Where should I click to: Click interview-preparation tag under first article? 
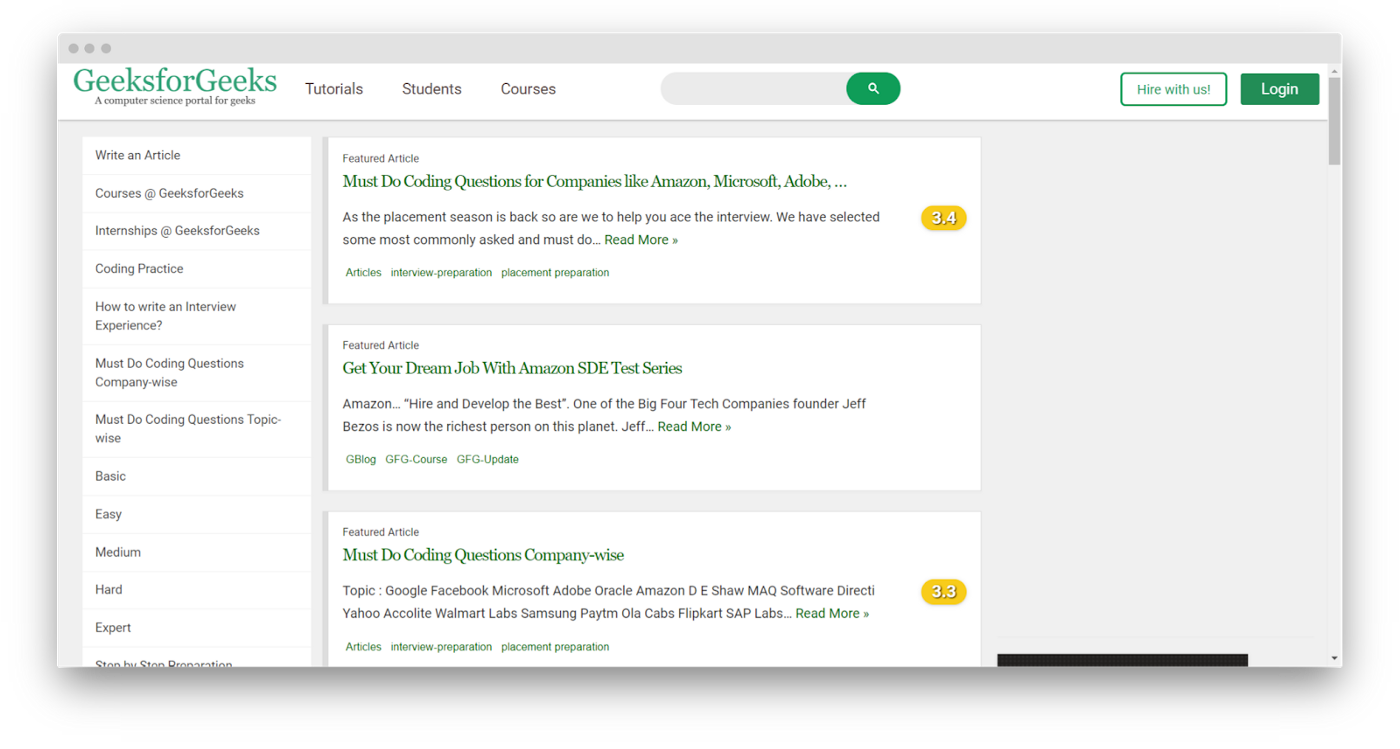(441, 273)
